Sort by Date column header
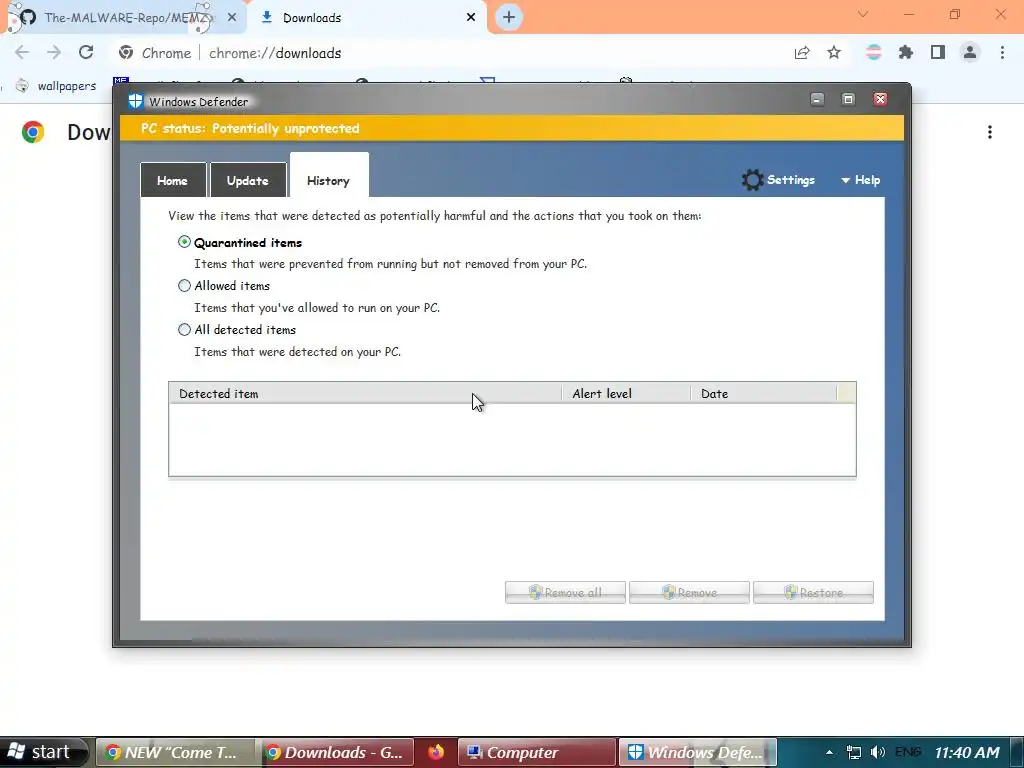The height and width of the screenshot is (768, 1024). [763, 393]
